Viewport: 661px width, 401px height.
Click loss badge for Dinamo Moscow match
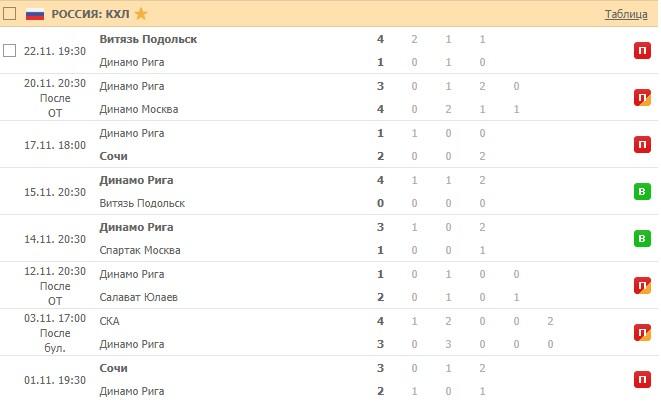coord(642,97)
